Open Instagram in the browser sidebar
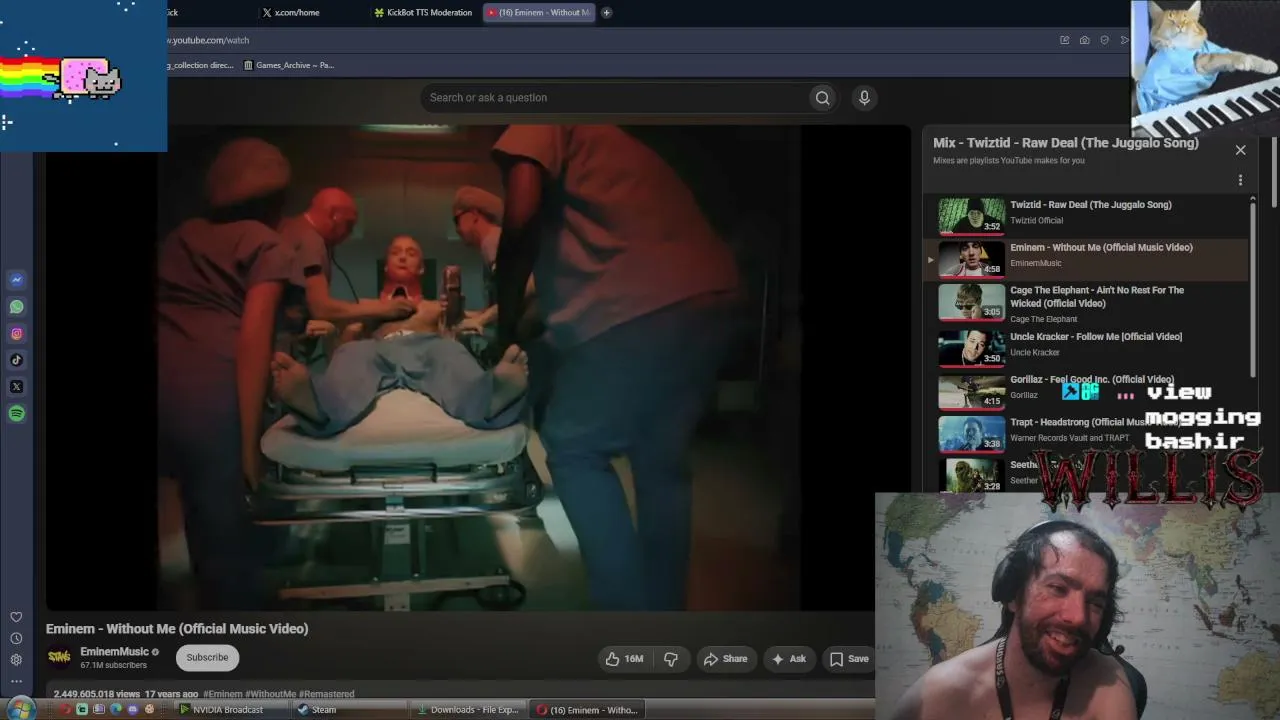 (16, 334)
